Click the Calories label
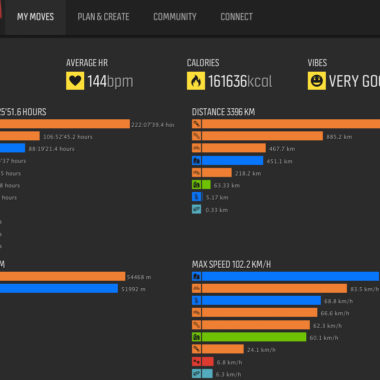Image resolution: width=380 pixels, height=380 pixels. 203,63
